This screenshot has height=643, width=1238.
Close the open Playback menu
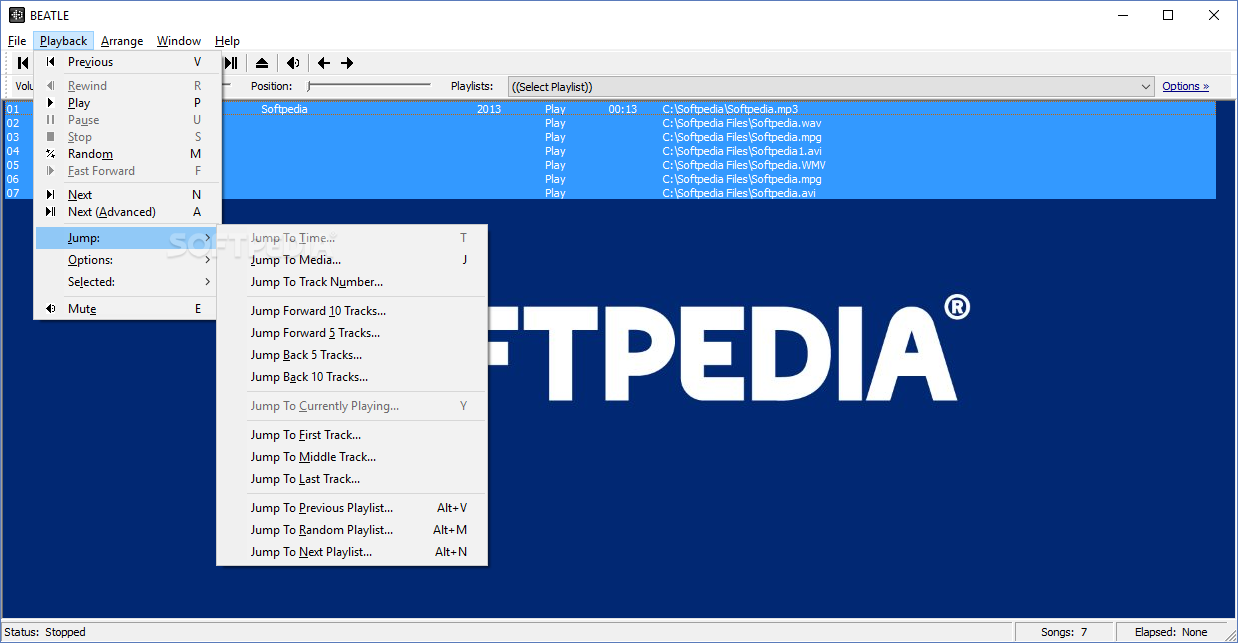64,41
